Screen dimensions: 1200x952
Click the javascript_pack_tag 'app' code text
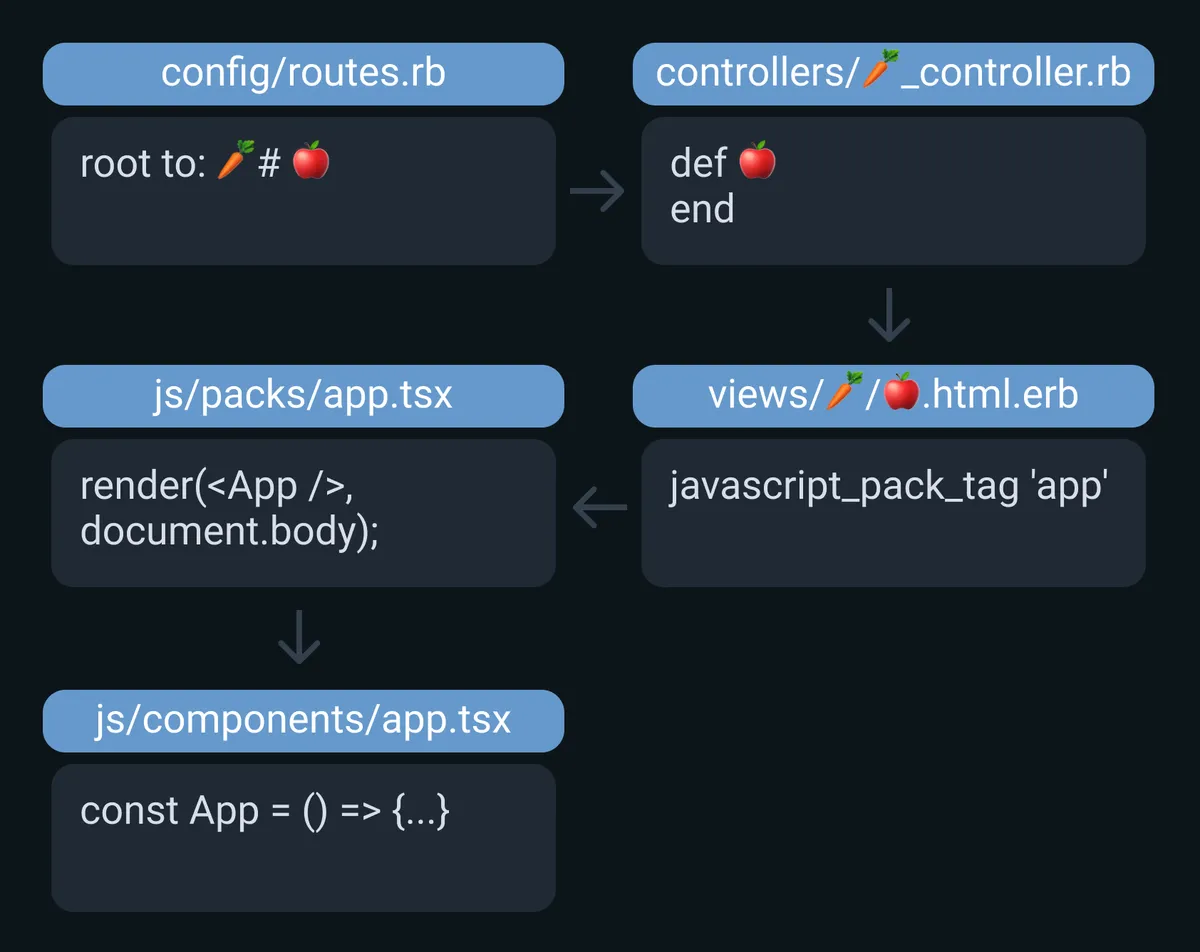pyautogui.click(x=889, y=487)
